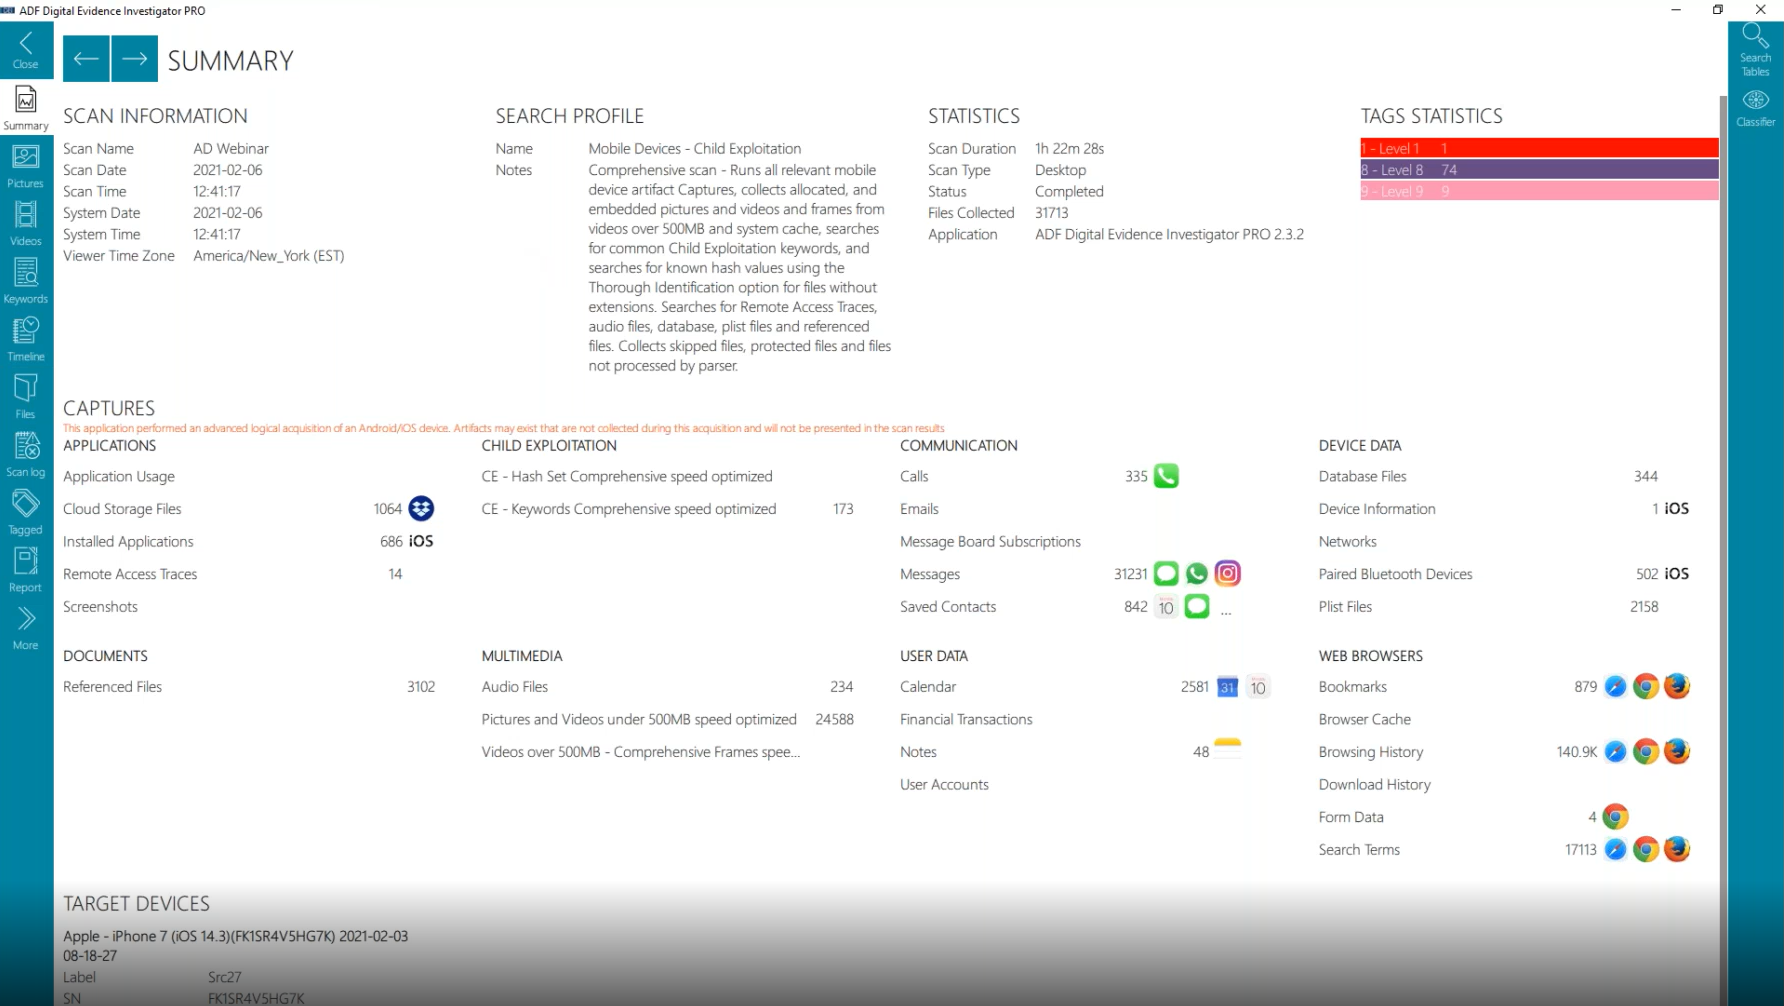Open the Scan log view
Image resolution: width=1784 pixels, height=1006 pixels.
[26, 454]
